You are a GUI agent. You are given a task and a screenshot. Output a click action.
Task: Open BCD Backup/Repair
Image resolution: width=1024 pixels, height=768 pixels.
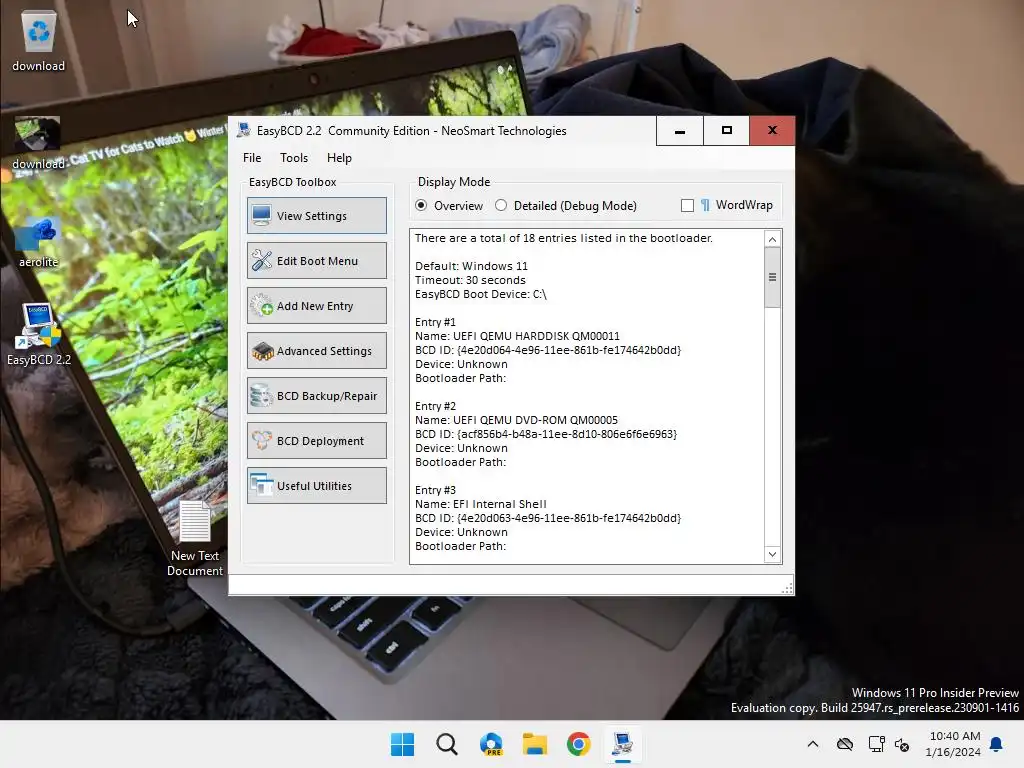pyautogui.click(x=317, y=396)
